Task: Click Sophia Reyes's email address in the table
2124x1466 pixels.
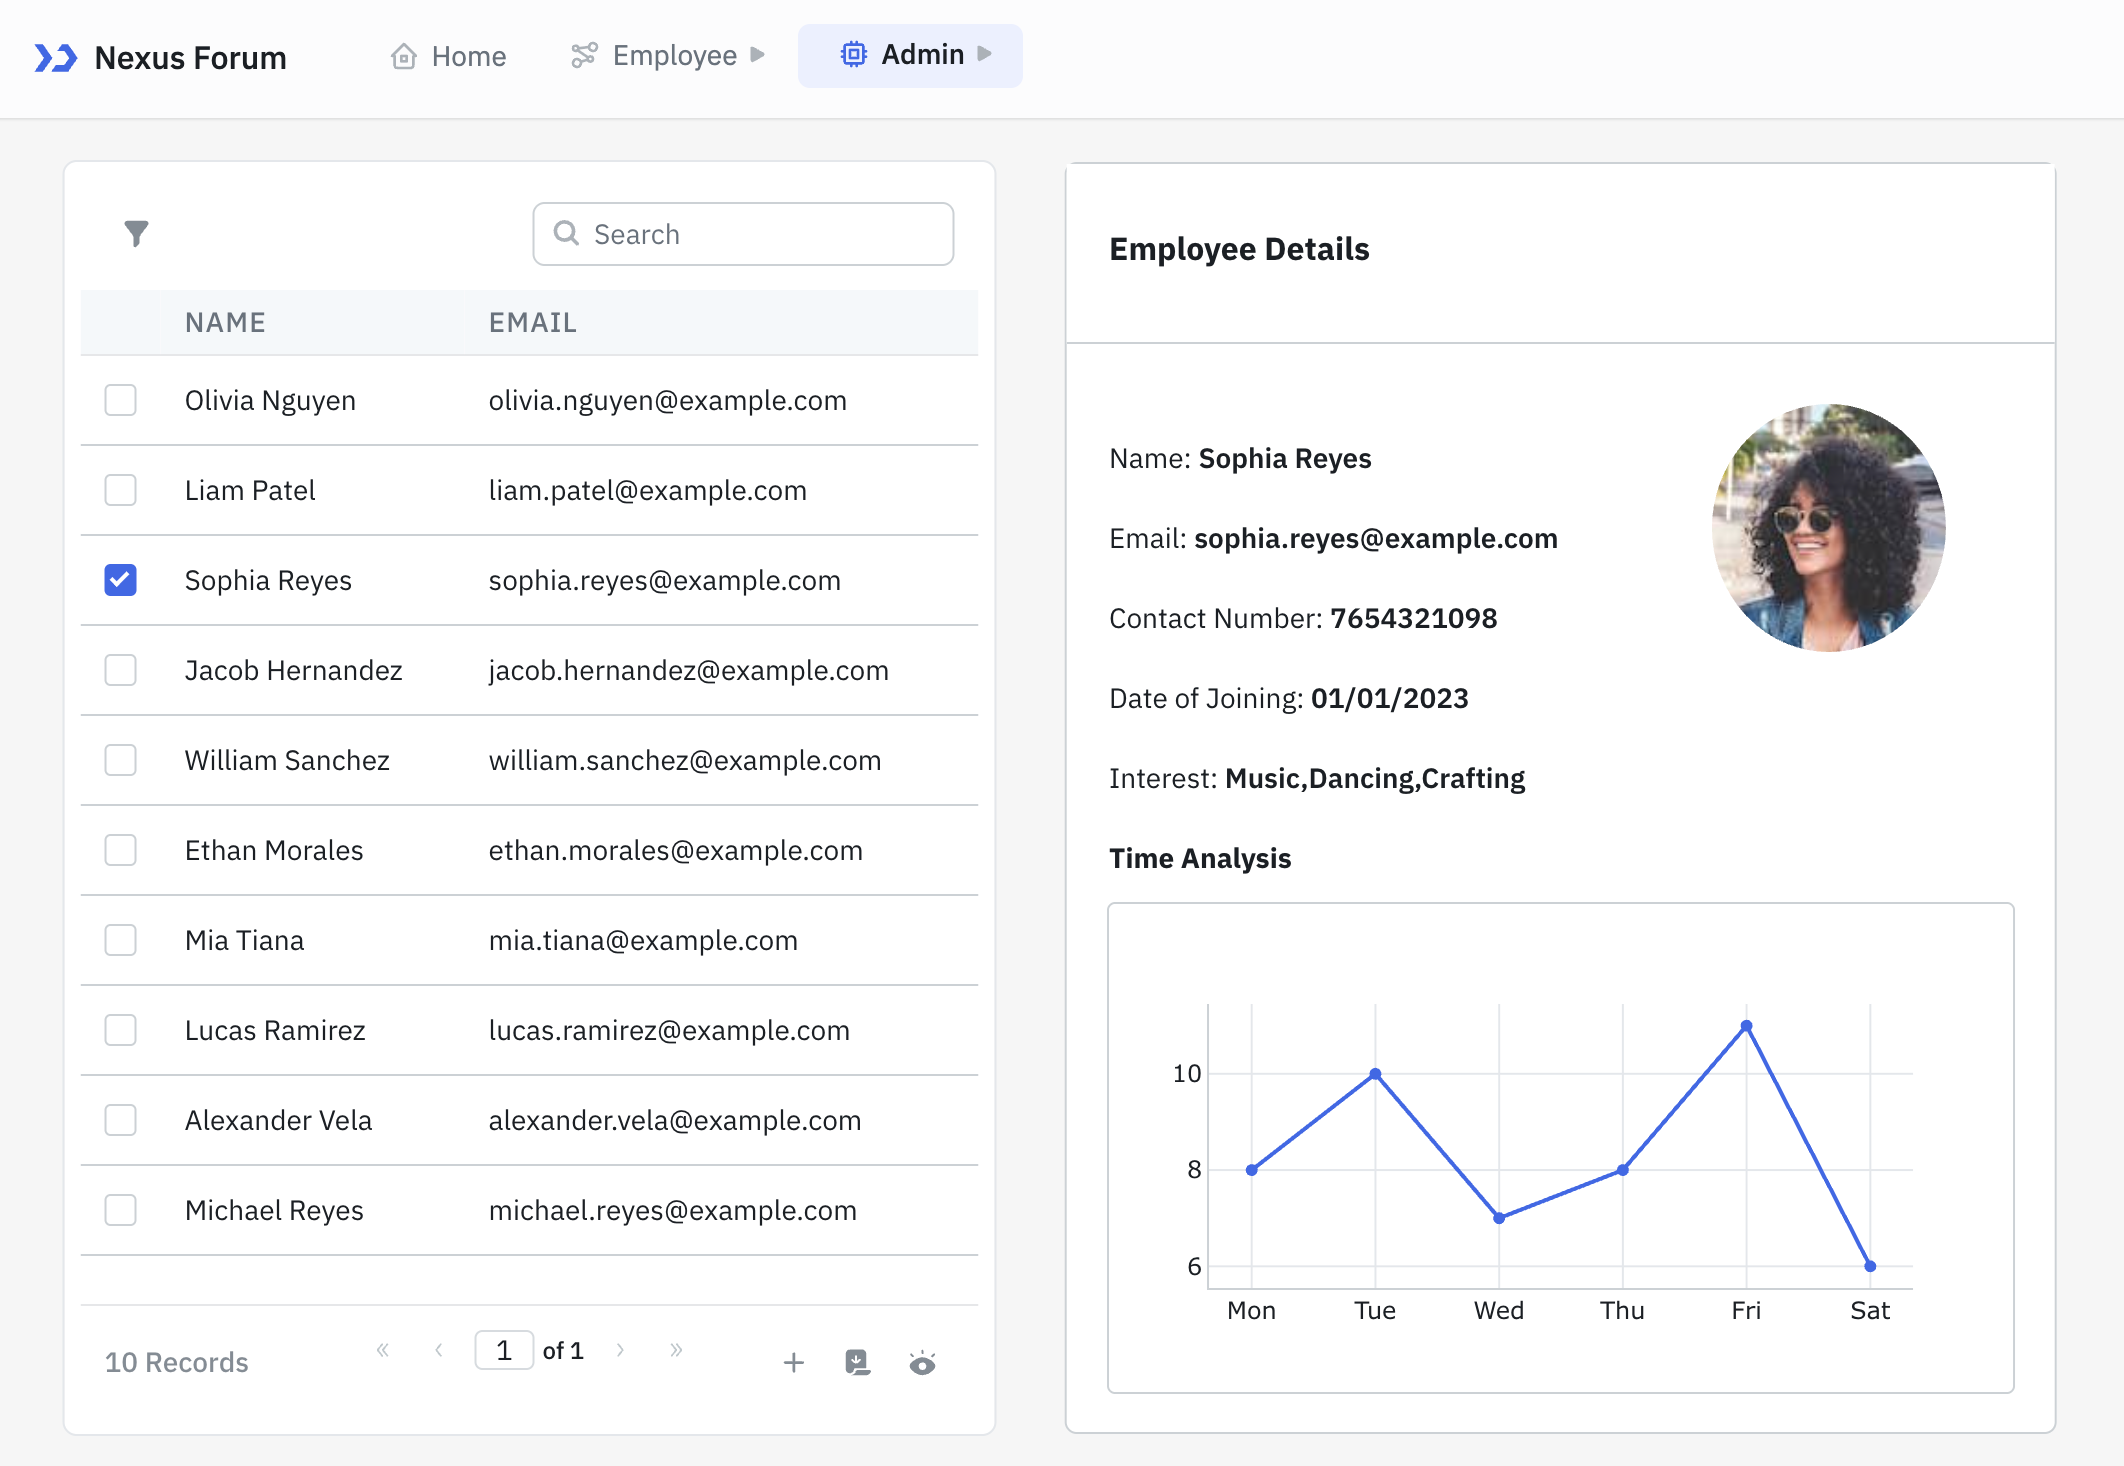Action: click(664, 580)
